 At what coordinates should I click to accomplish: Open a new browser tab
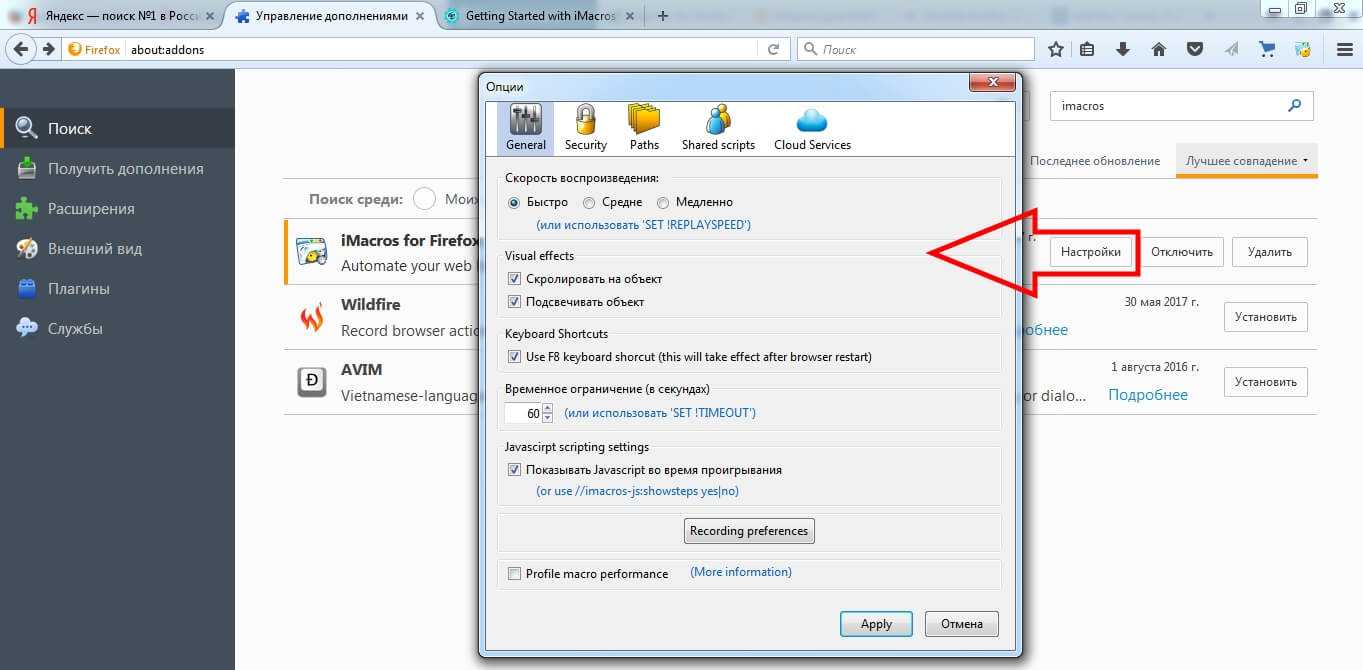click(x=663, y=16)
